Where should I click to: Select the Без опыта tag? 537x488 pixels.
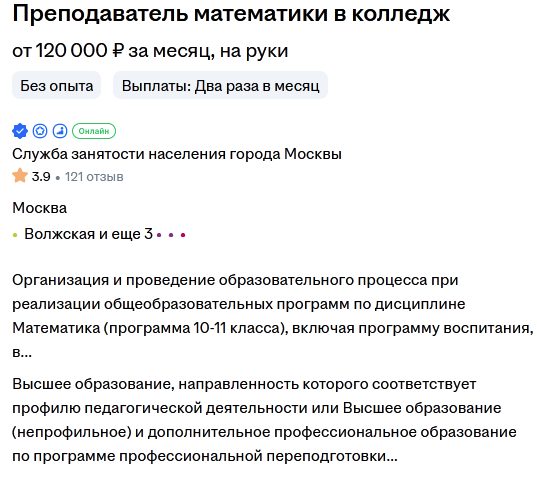tap(57, 85)
